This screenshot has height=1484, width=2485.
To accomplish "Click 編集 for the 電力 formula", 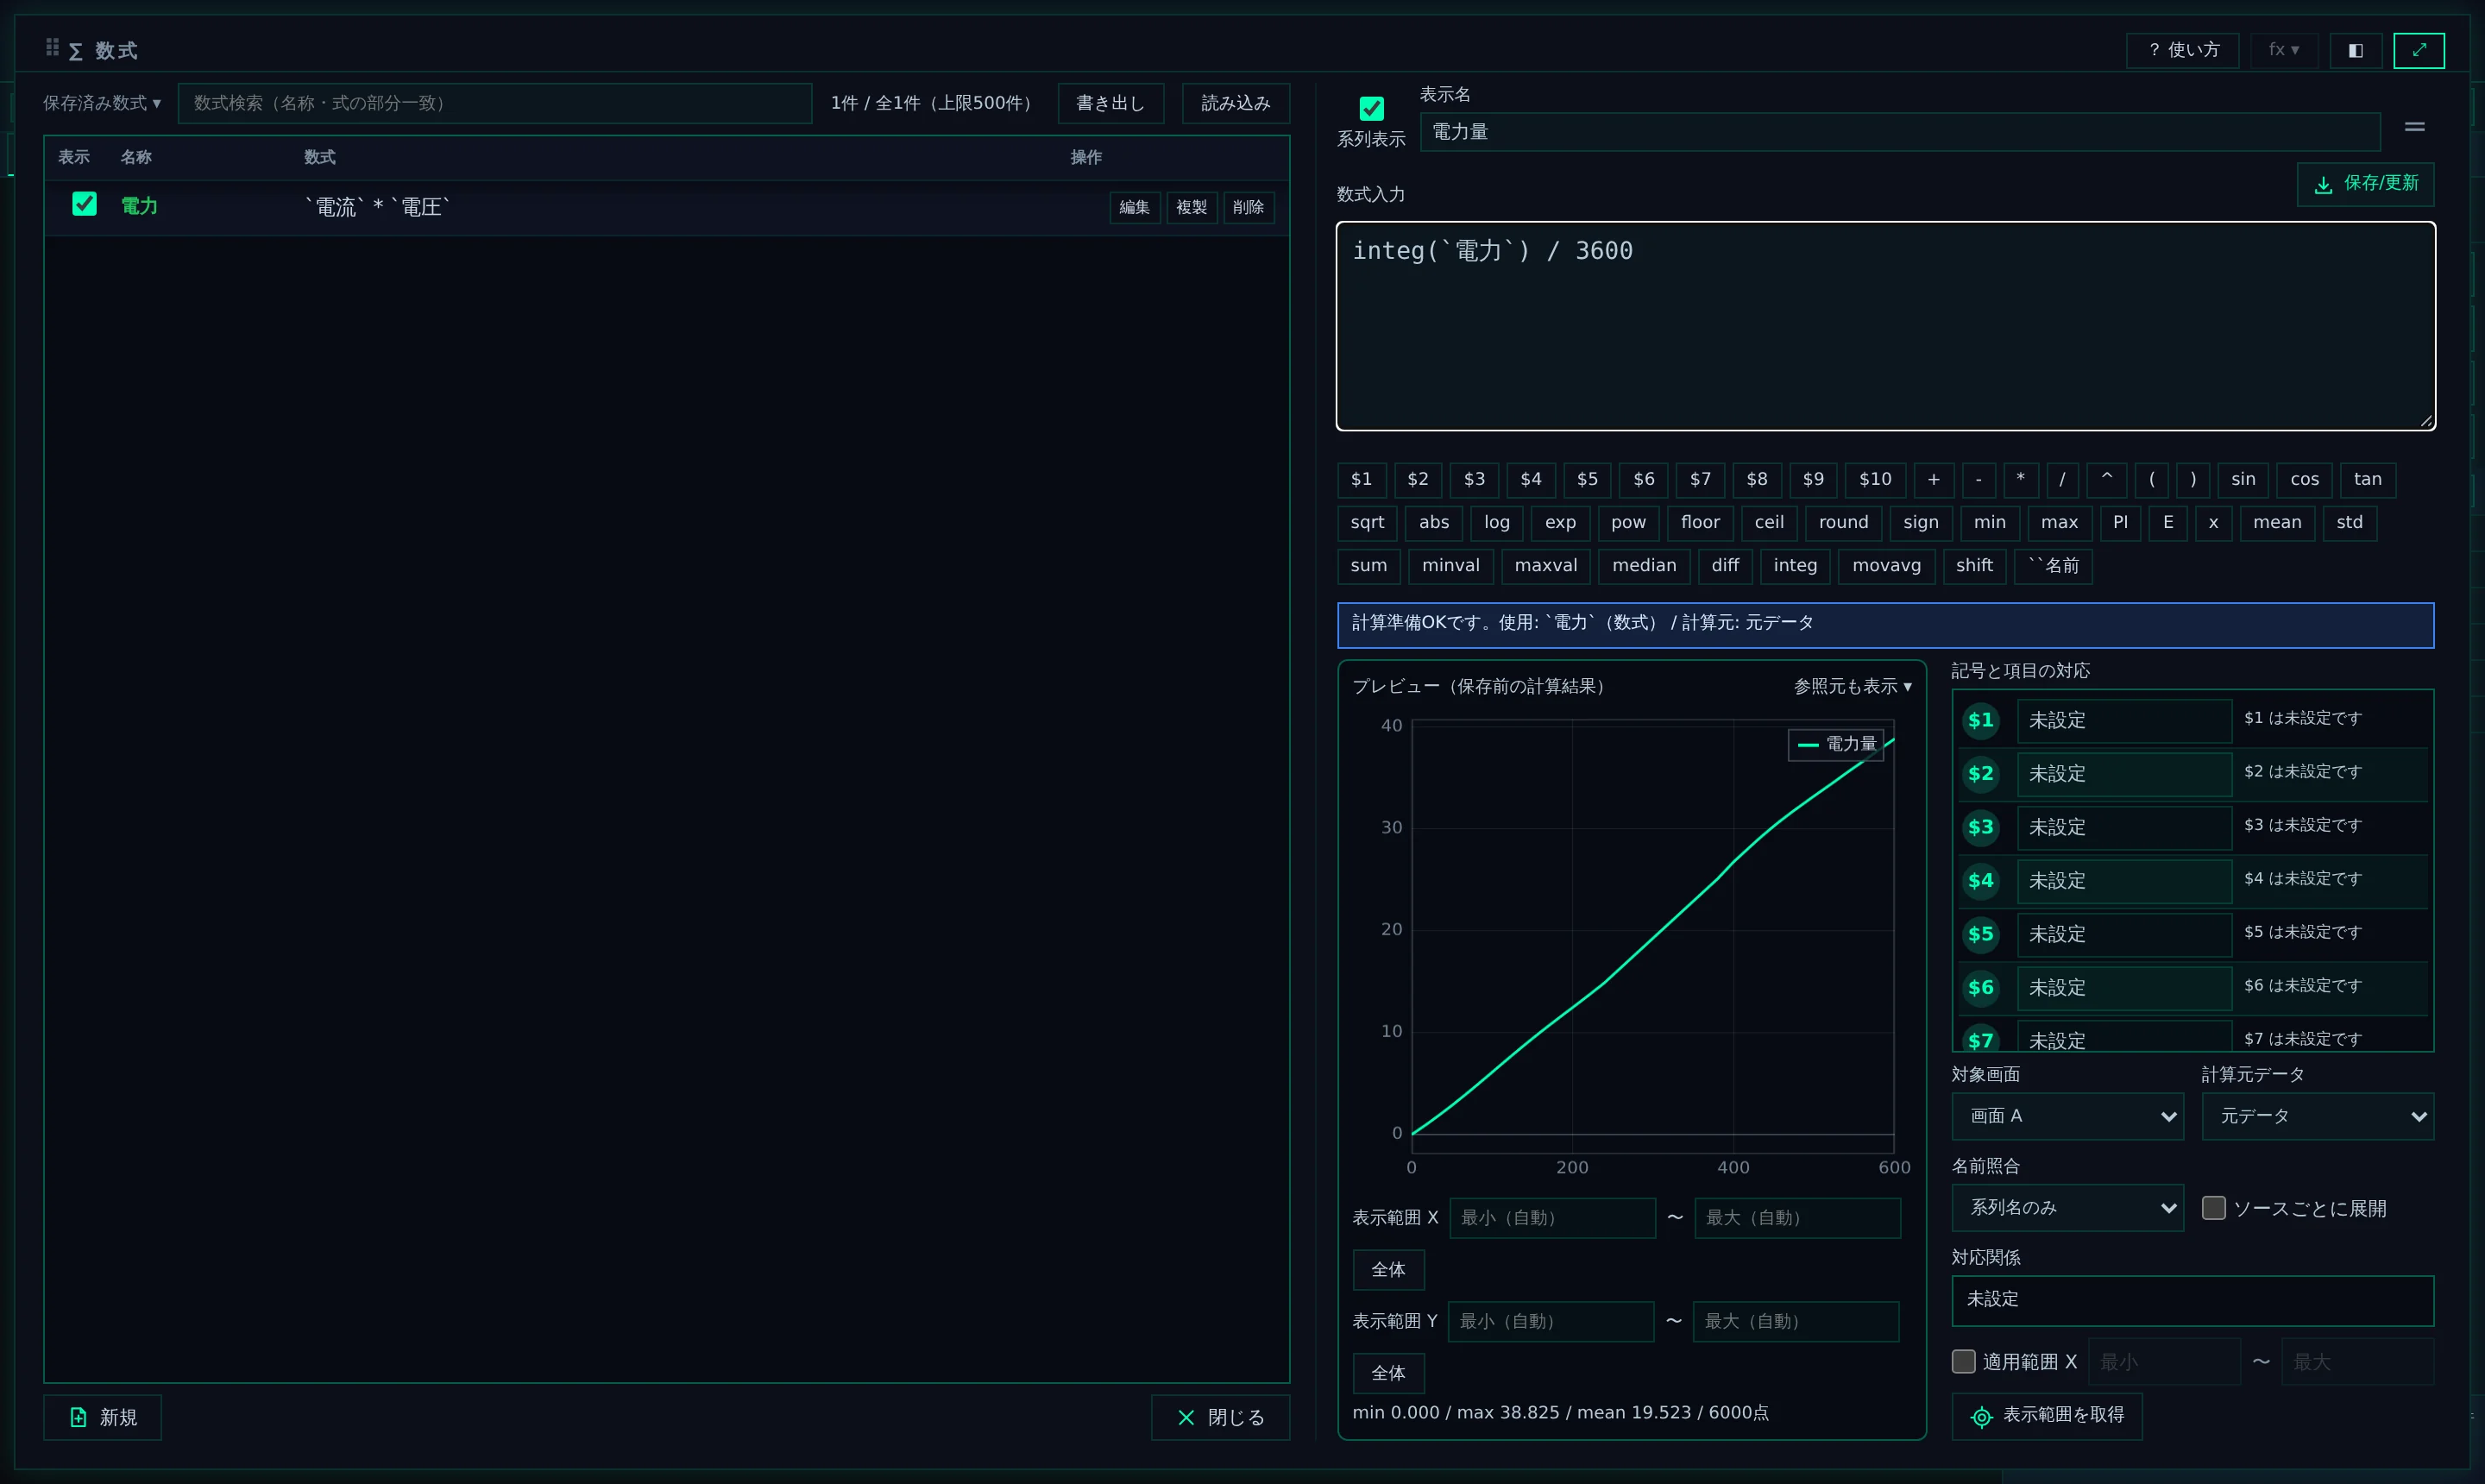I will pyautogui.click(x=1134, y=207).
